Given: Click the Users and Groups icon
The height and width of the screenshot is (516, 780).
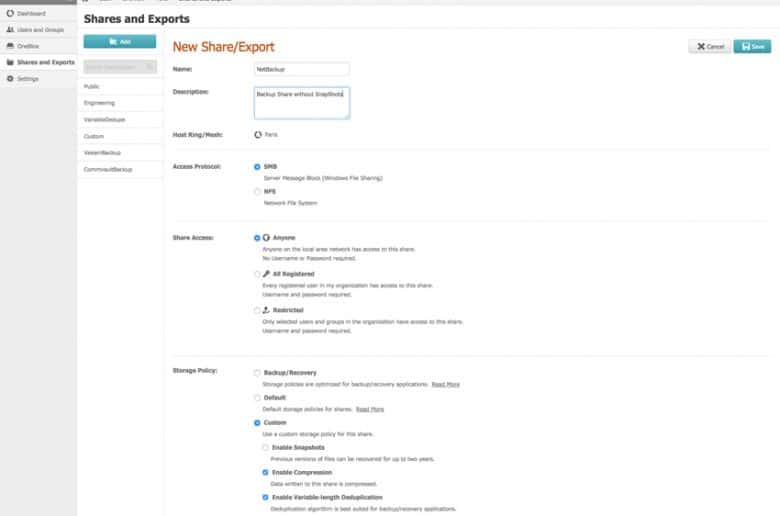Looking at the screenshot, I should (10, 30).
